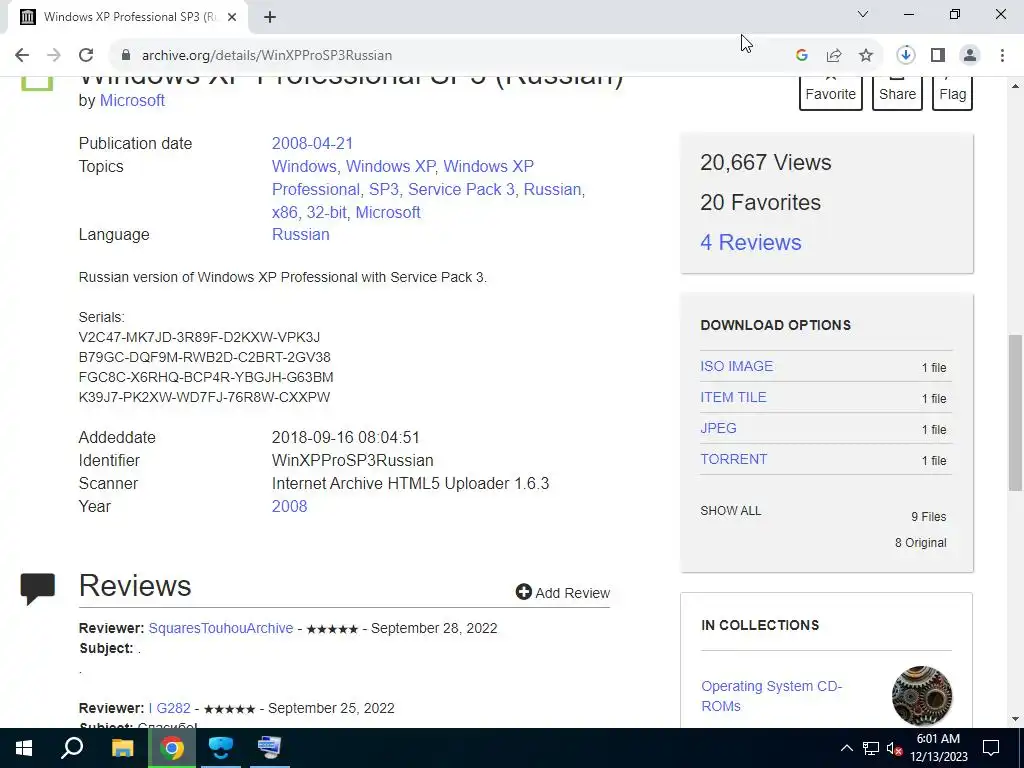Click the scrollbar down arrow
This screenshot has width=1024, height=768.
click(1015, 719)
